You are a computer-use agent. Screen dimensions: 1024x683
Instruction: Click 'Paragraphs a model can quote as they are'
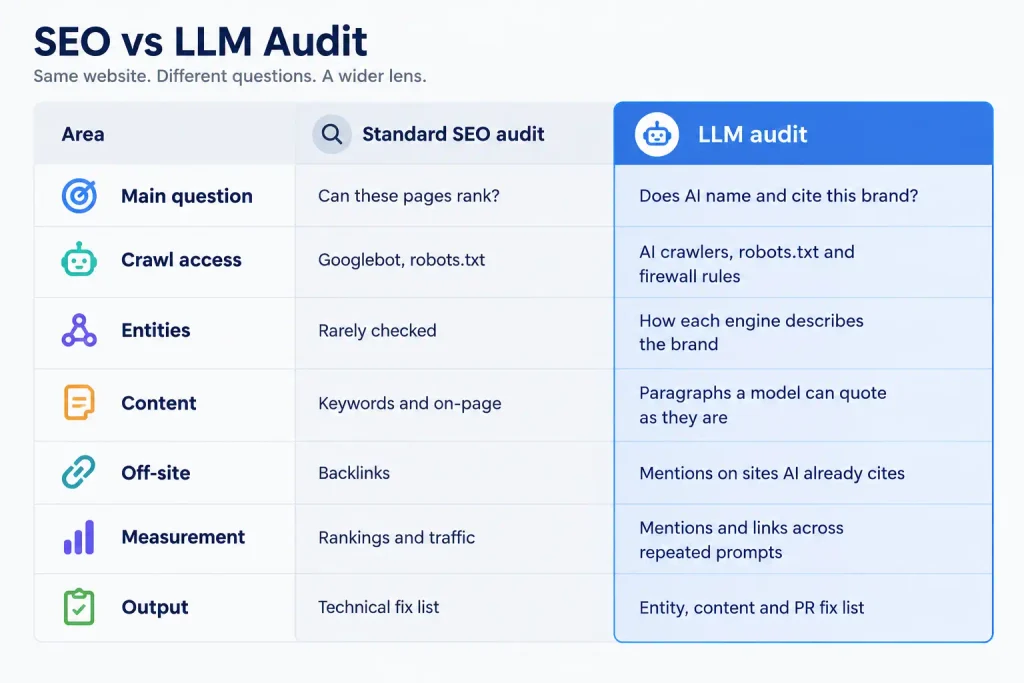(763, 405)
